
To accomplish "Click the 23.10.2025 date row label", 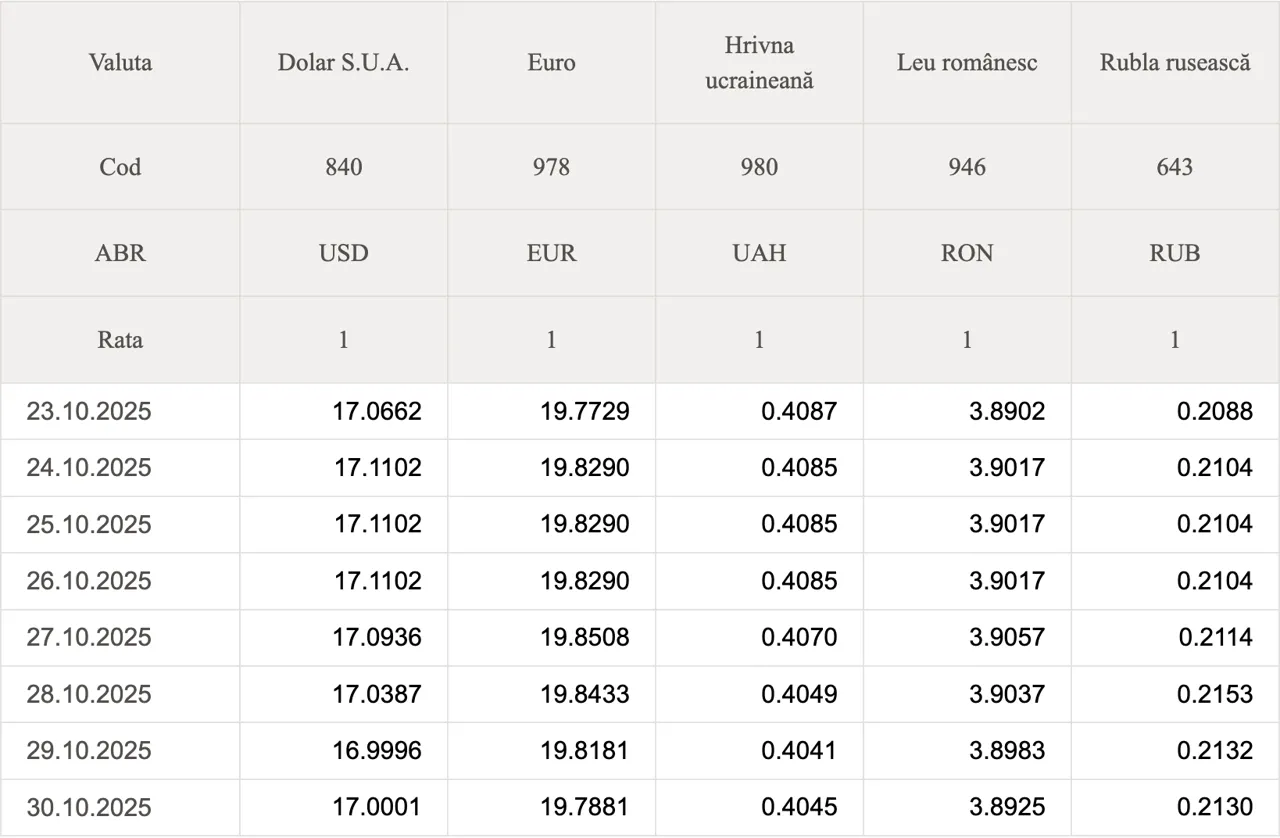I will [89, 411].
